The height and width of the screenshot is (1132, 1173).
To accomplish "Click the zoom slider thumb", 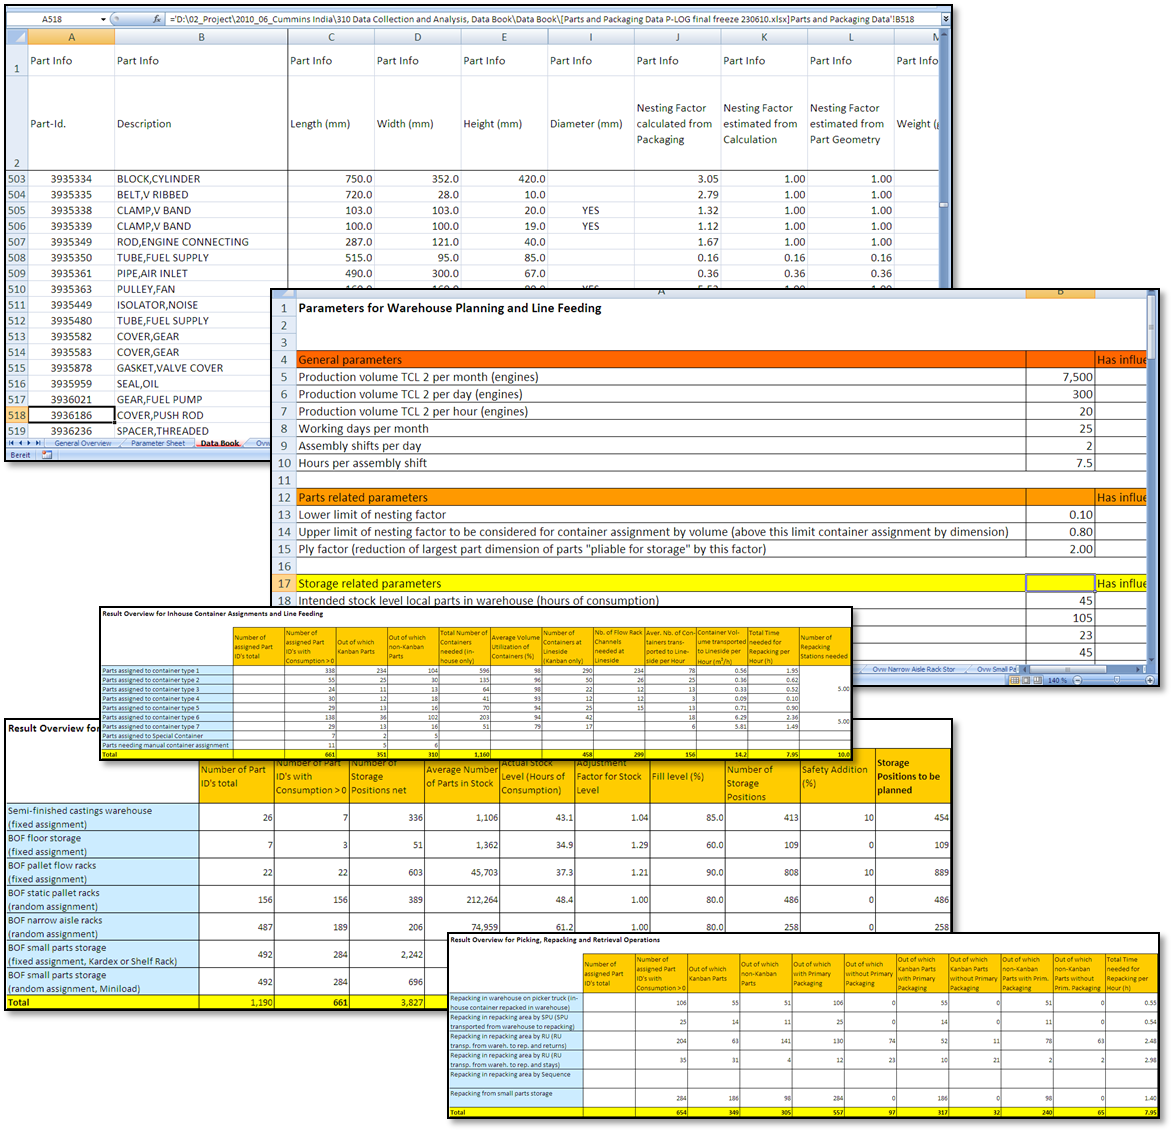I will pos(1117,679).
